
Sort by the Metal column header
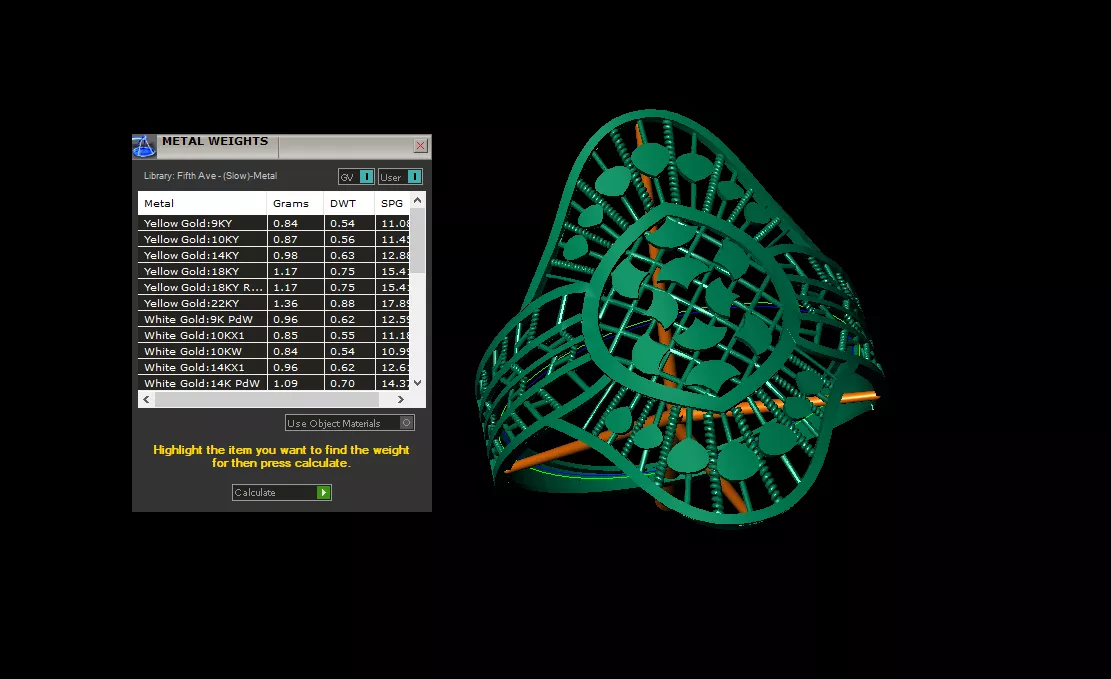click(x=202, y=203)
